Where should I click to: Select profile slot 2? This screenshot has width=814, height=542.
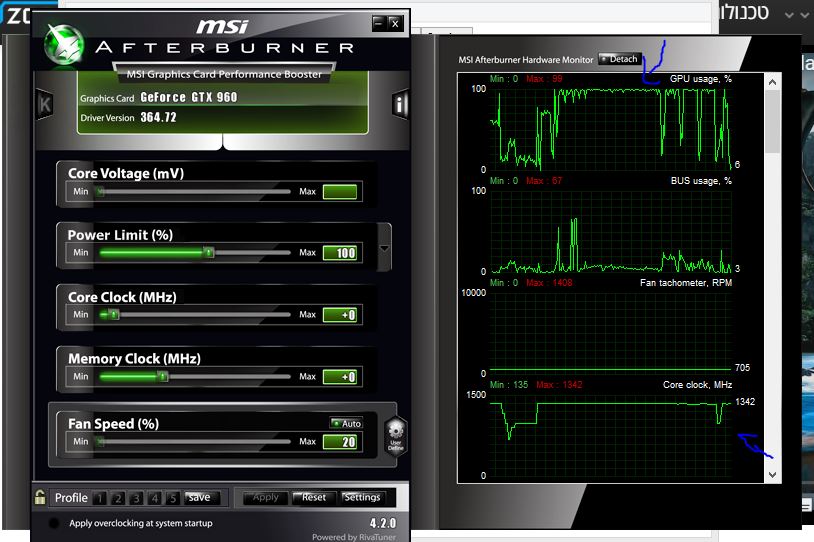pos(118,498)
